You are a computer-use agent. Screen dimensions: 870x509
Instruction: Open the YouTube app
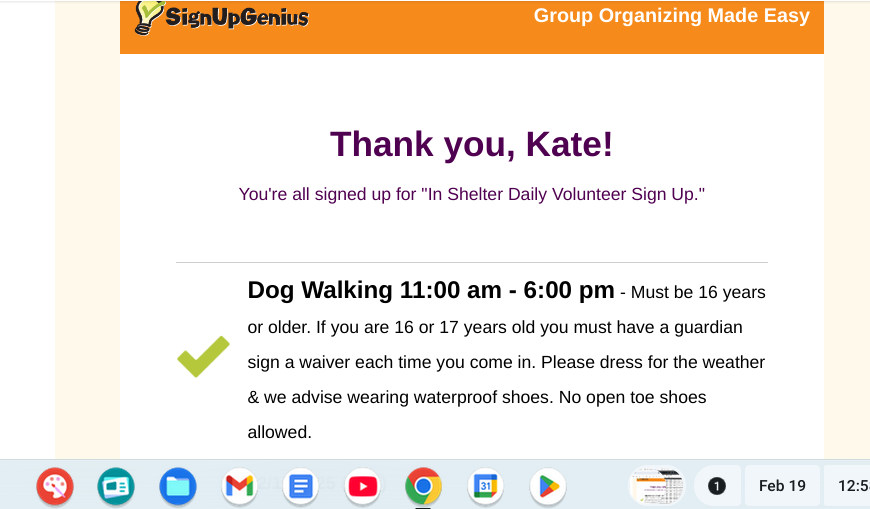point(362,487)
